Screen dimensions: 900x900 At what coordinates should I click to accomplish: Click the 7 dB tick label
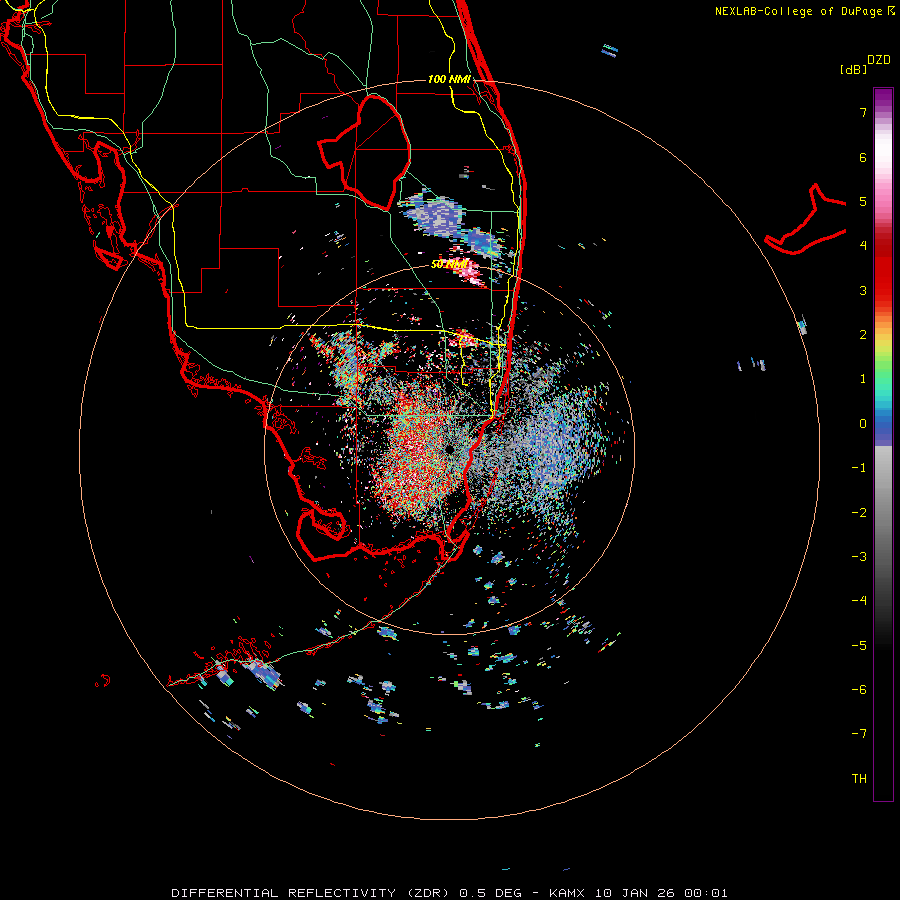[863, 112]
